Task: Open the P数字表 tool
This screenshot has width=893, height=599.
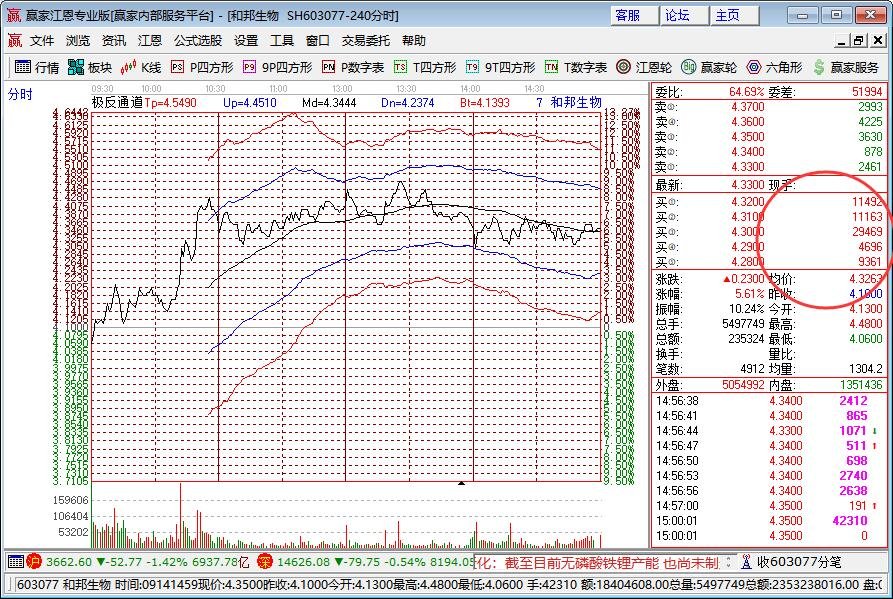Action: (353, 67)
